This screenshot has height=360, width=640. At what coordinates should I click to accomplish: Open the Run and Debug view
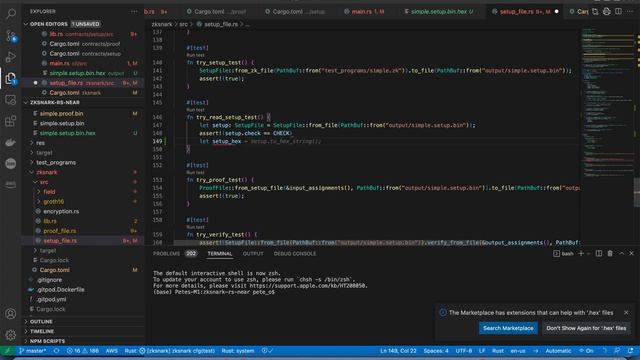pos(11,57)
